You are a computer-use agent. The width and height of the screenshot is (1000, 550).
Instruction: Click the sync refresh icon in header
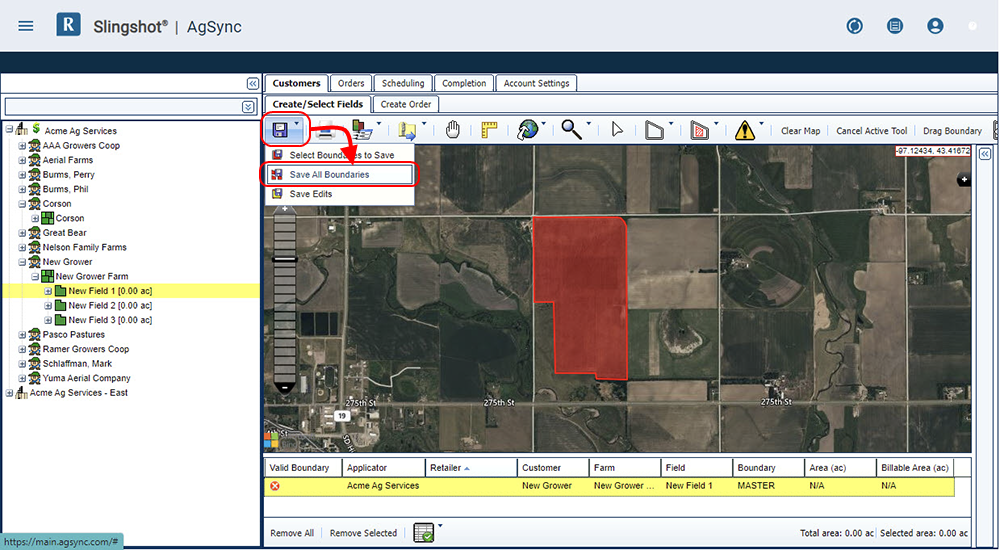855,26
